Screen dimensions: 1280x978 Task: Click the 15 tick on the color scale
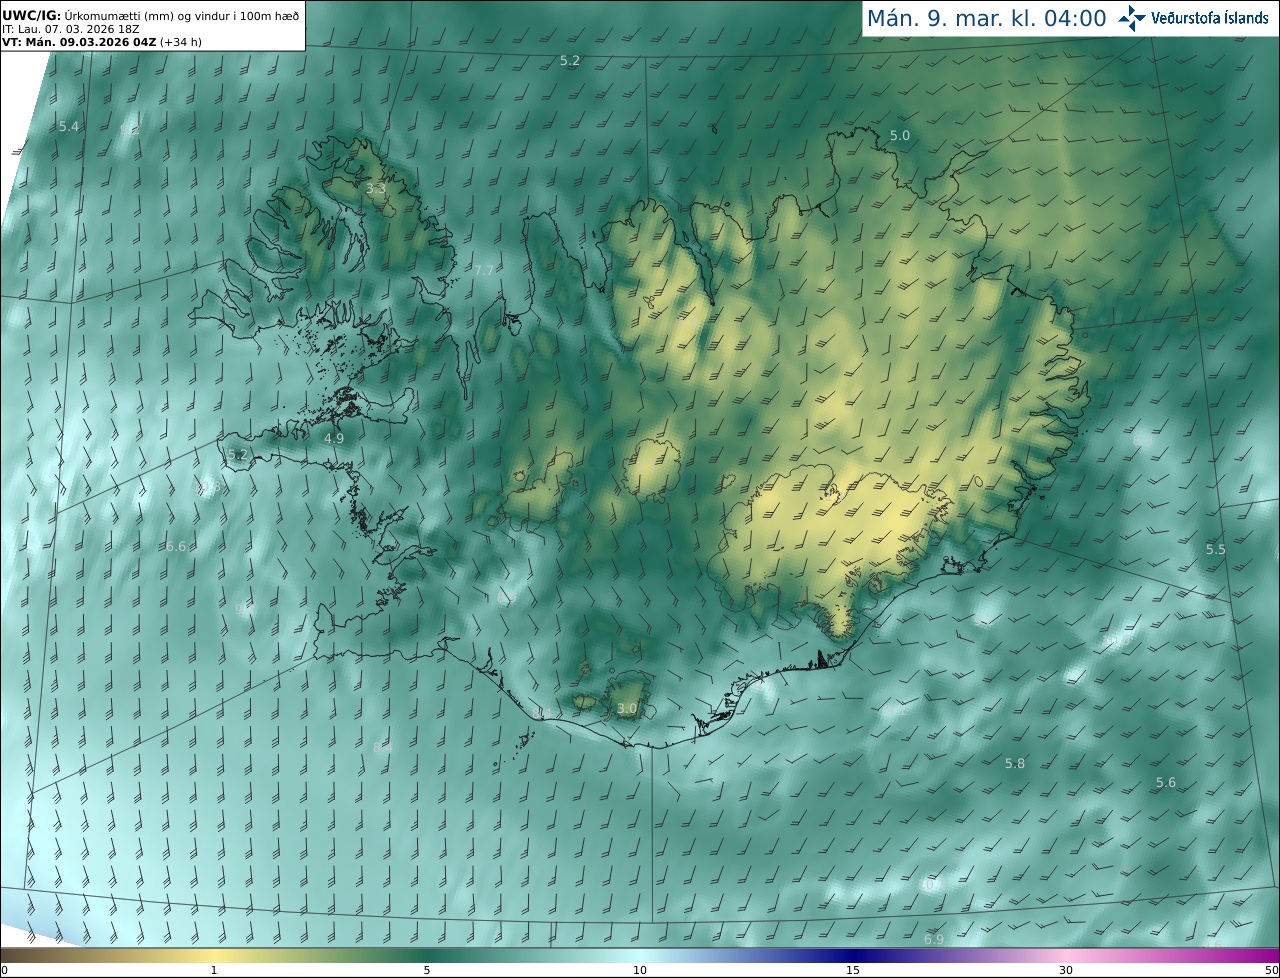click(x=853, y=970)
